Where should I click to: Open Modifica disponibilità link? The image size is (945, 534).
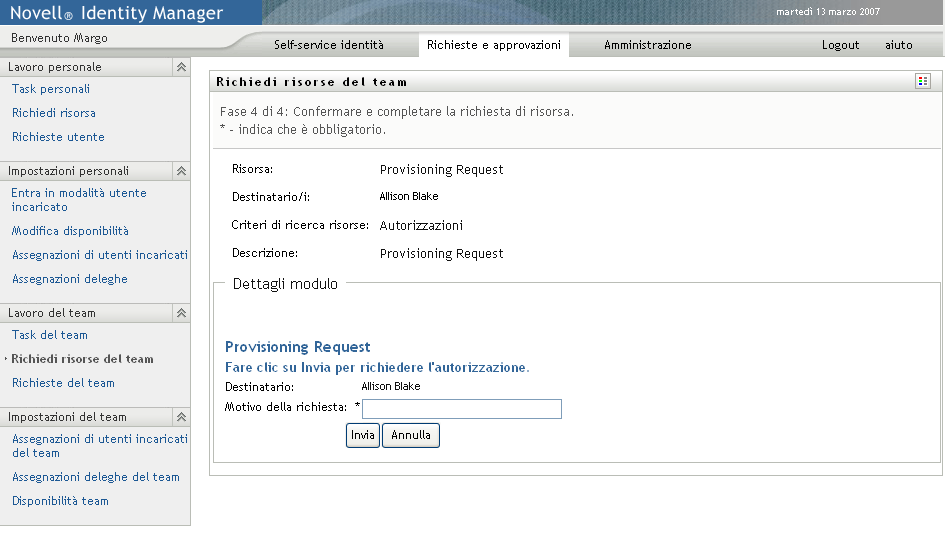[70, 231]
